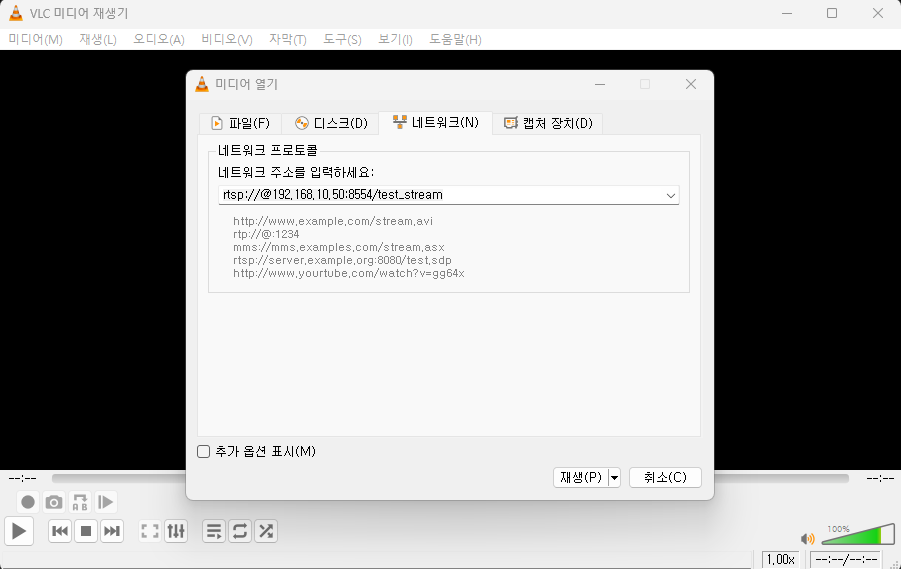Mute audio via the speaker icon
This screenshot has width=901, height=569.
click(807, 539)
